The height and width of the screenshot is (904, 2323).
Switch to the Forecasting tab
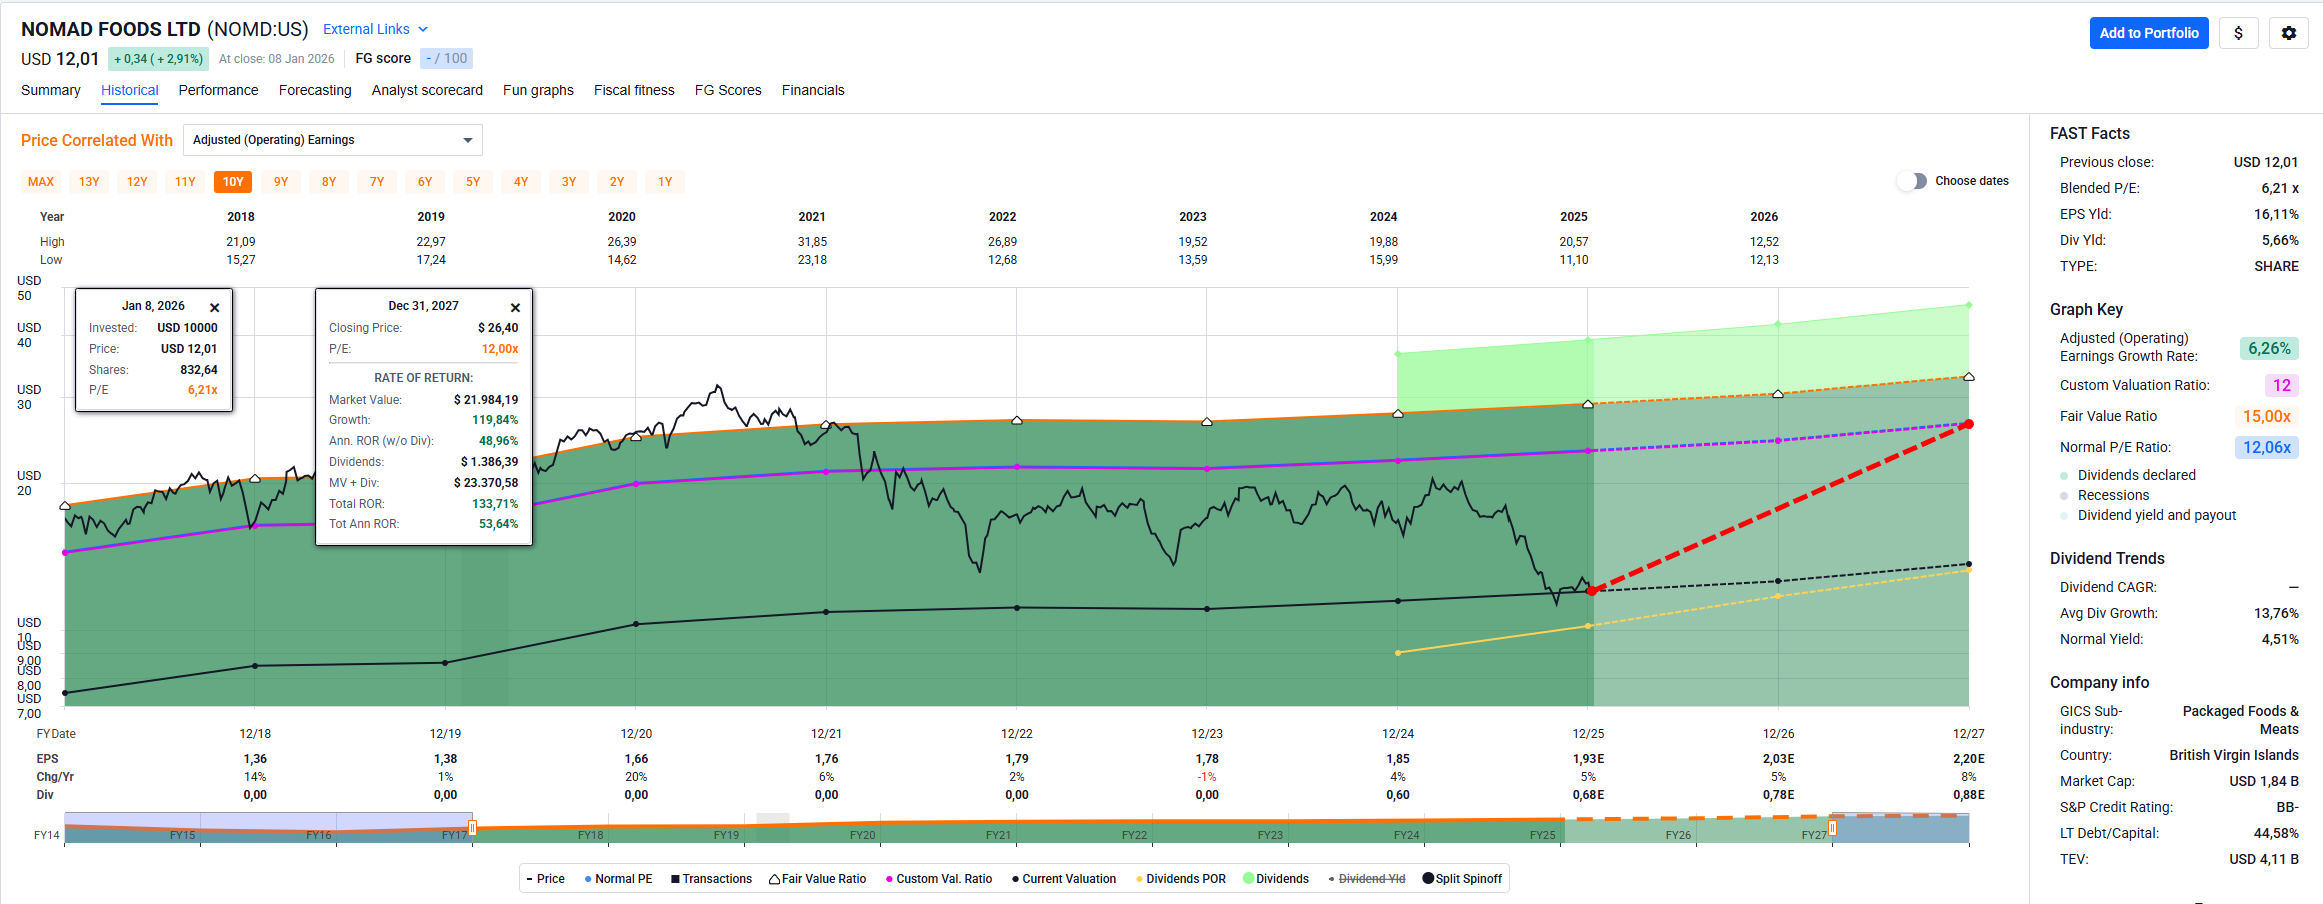(x=315, y=90)
